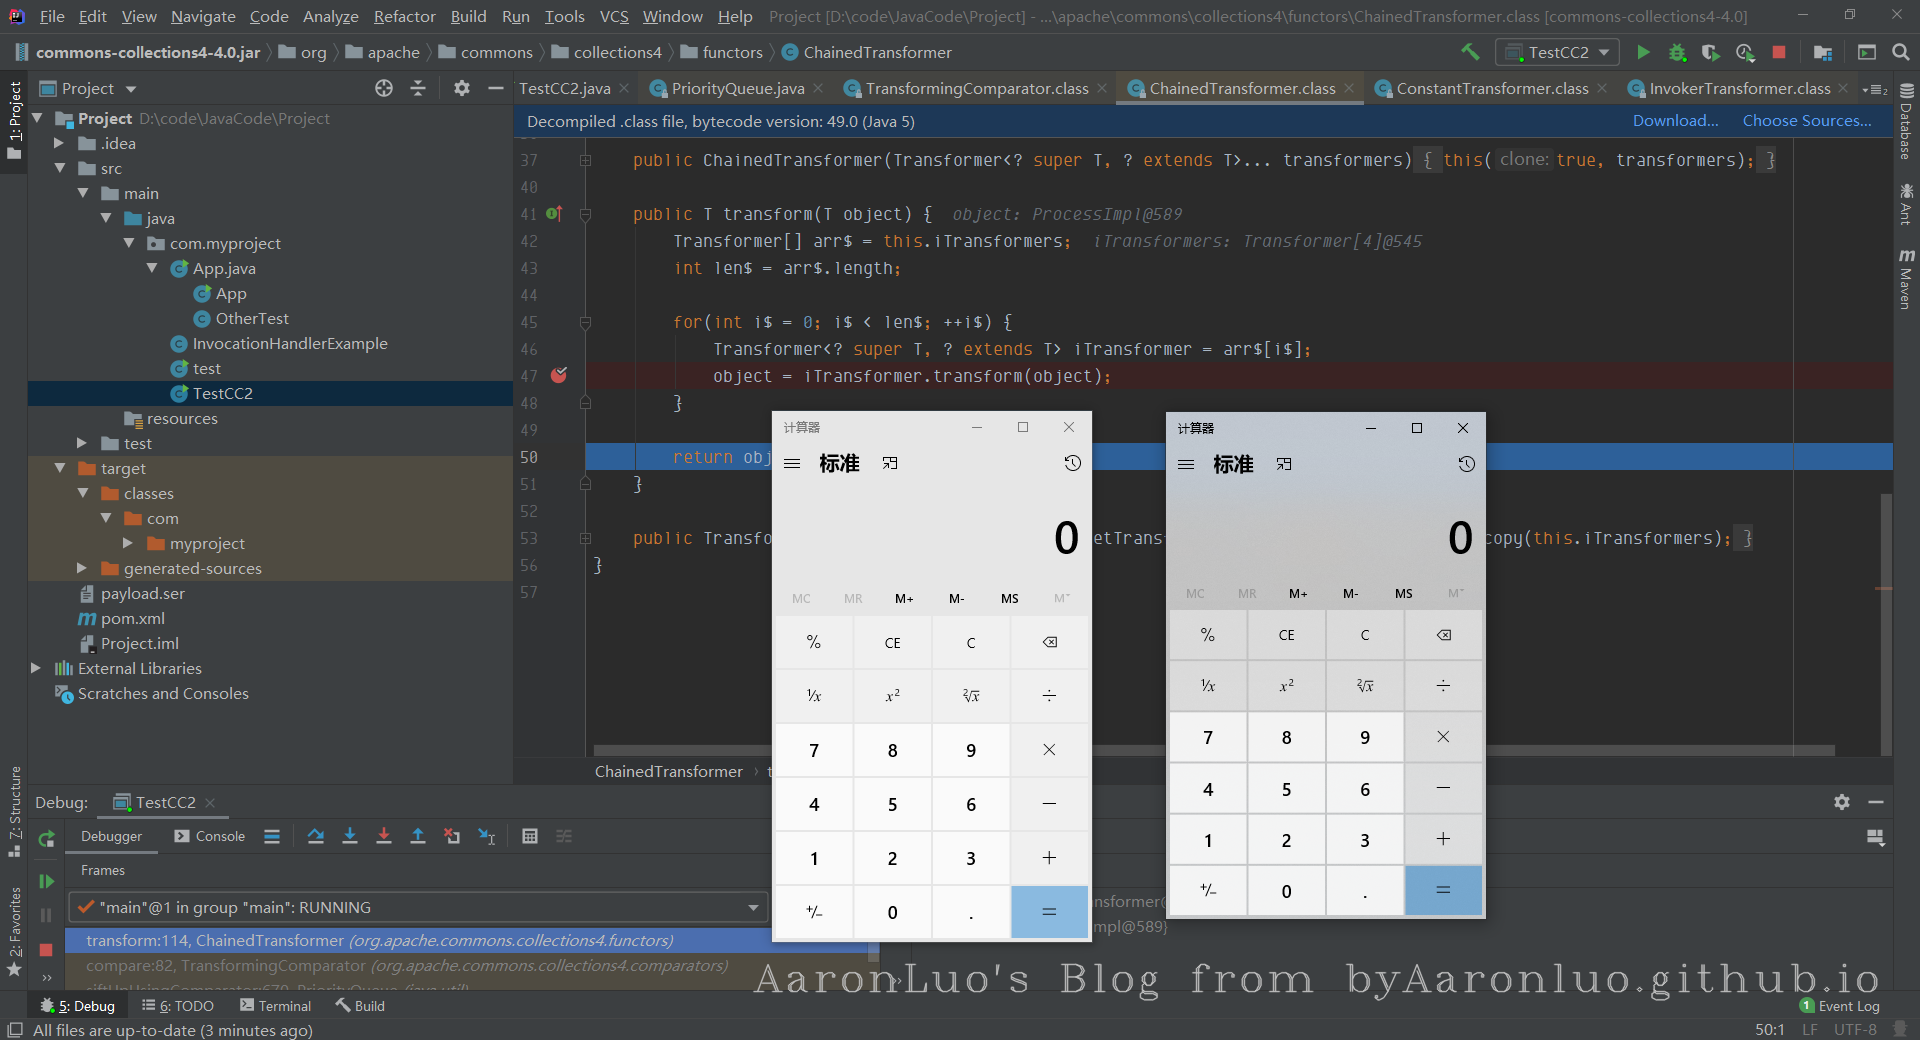Click the Resume Program icon

point(46,881)
